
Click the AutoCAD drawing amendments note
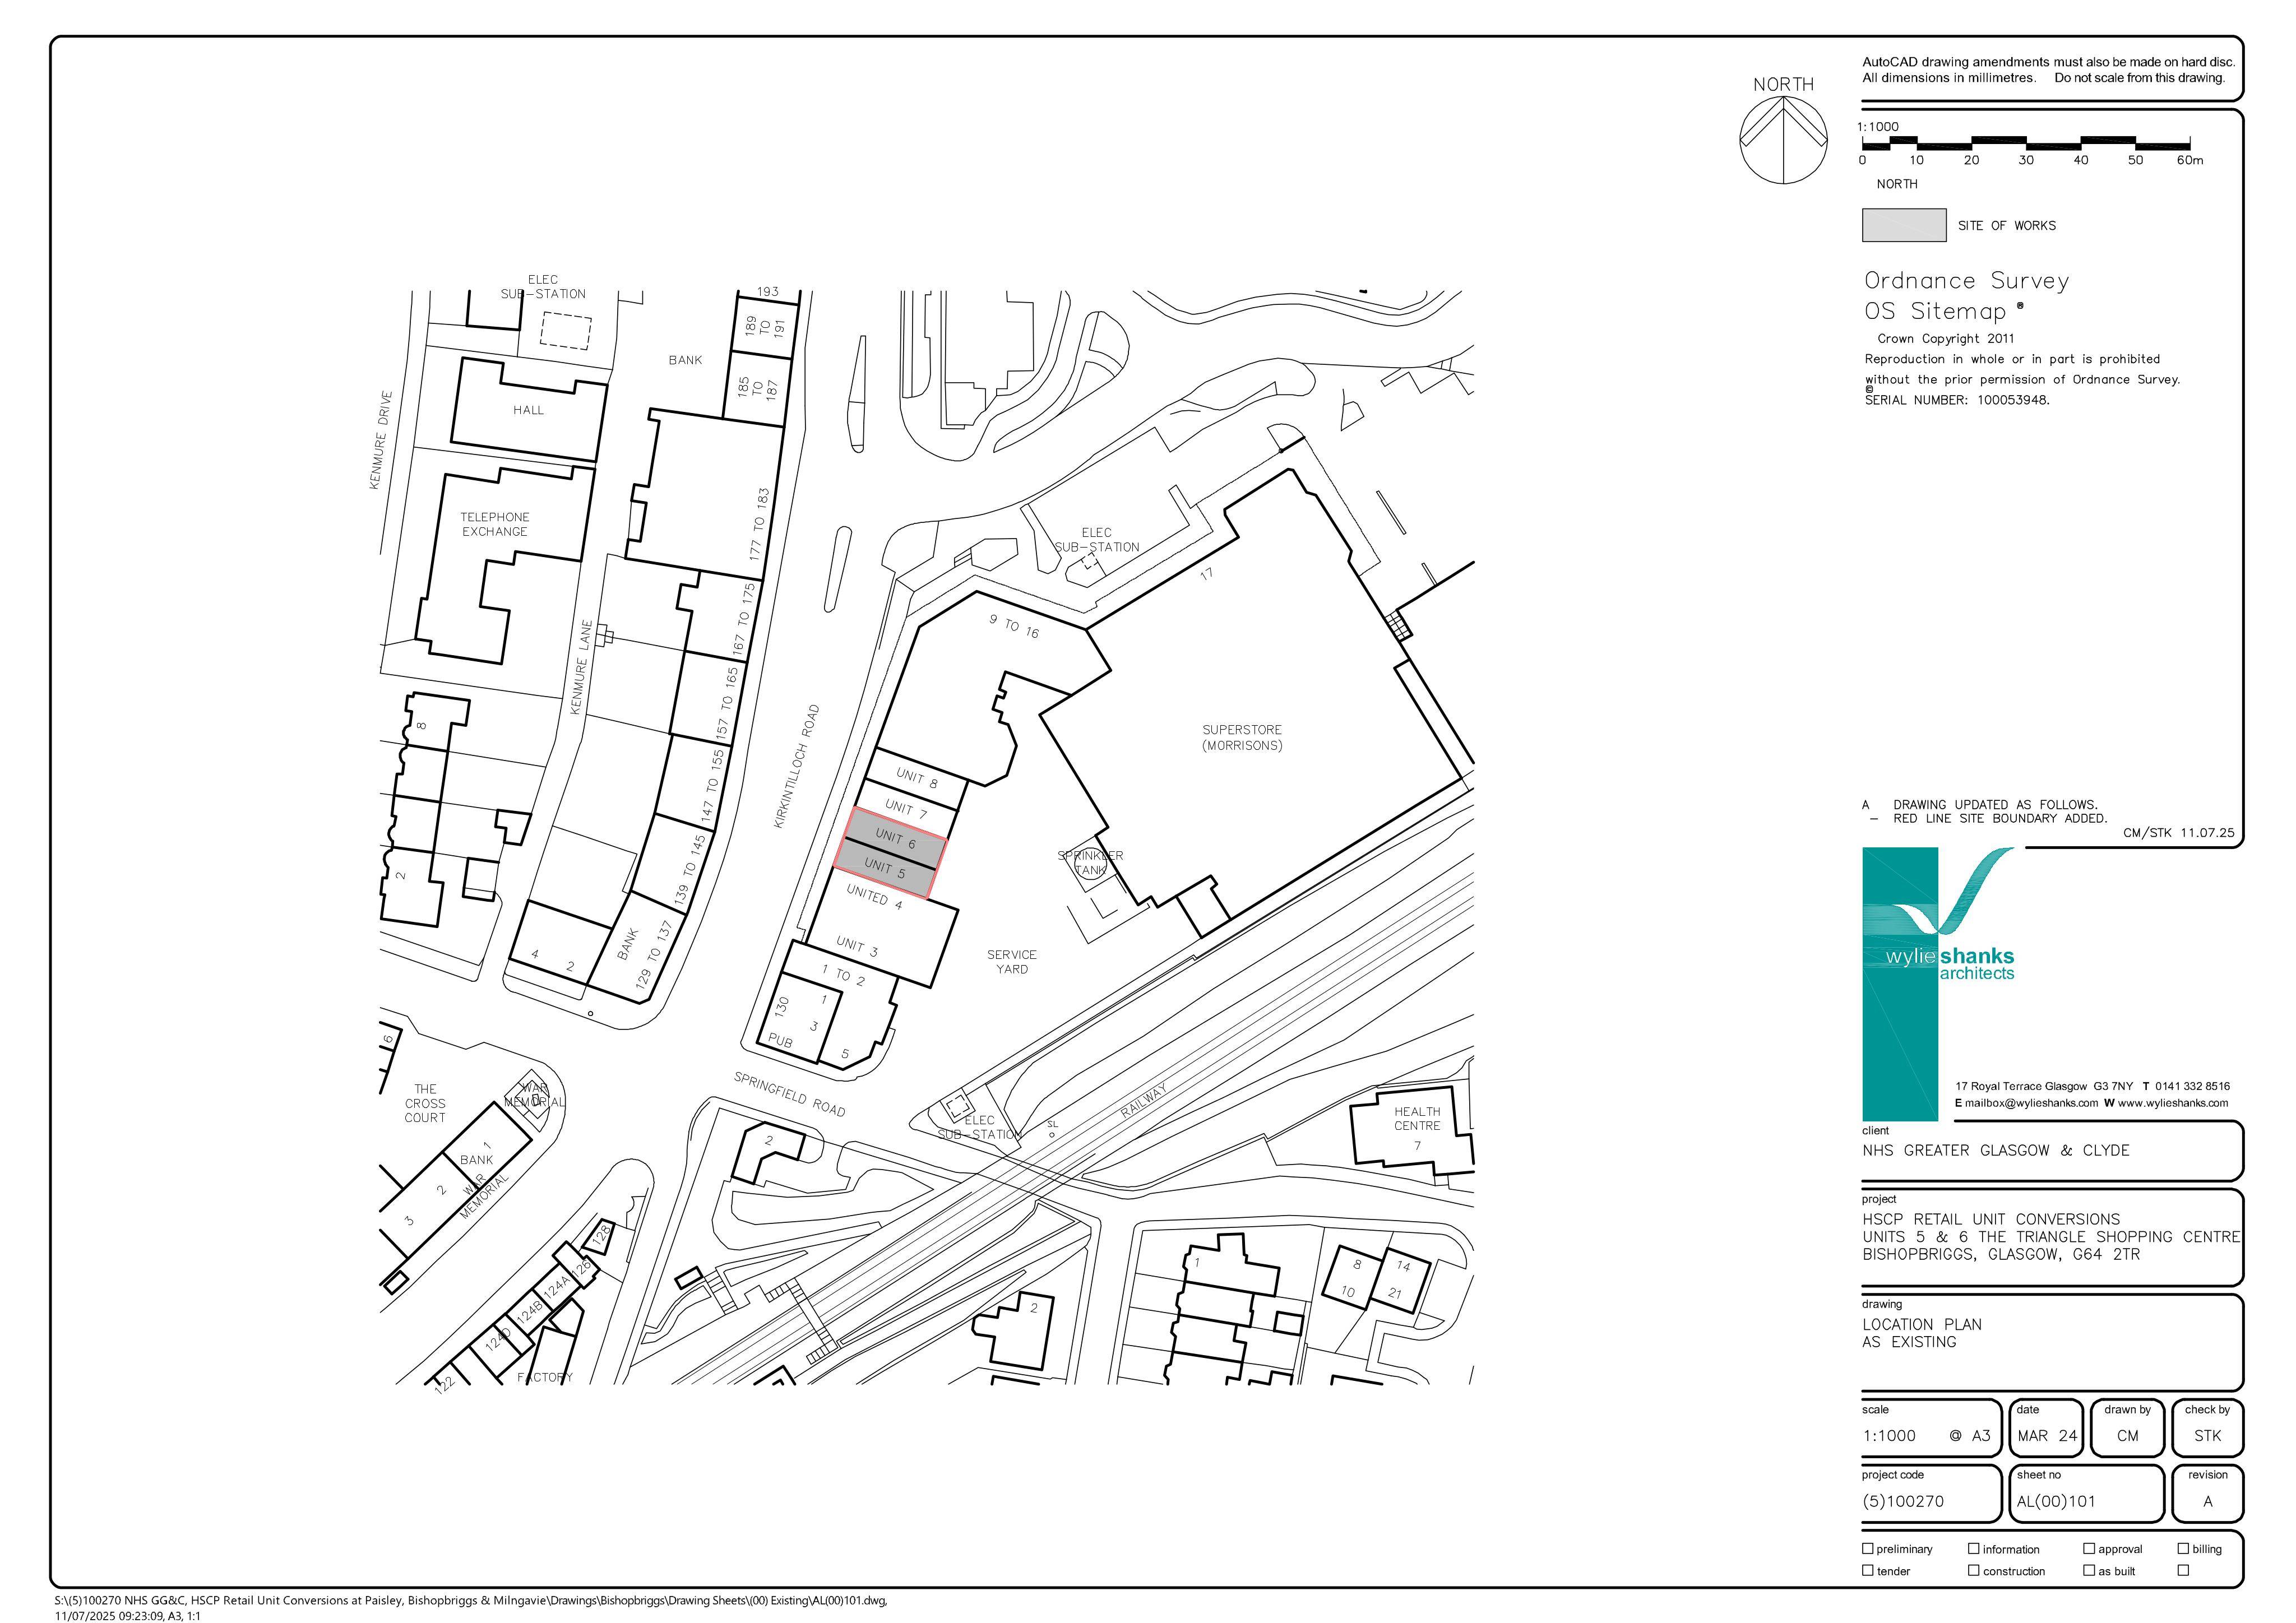[x=2048, y=70]
